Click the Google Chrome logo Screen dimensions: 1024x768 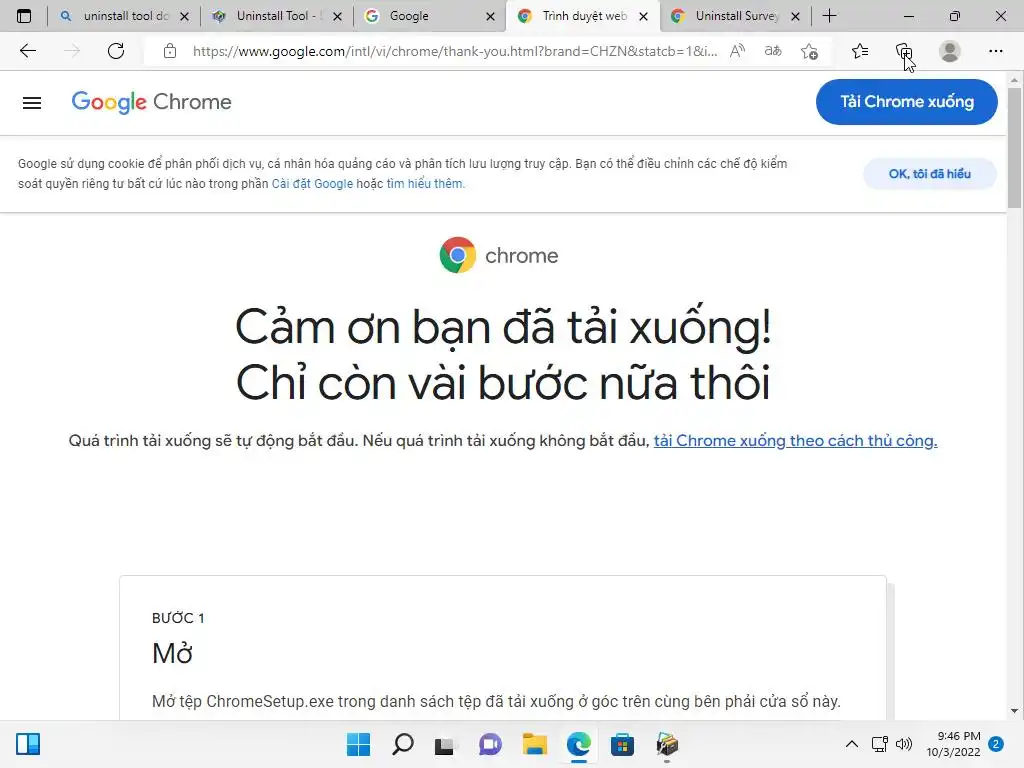[x=152, y=103]
